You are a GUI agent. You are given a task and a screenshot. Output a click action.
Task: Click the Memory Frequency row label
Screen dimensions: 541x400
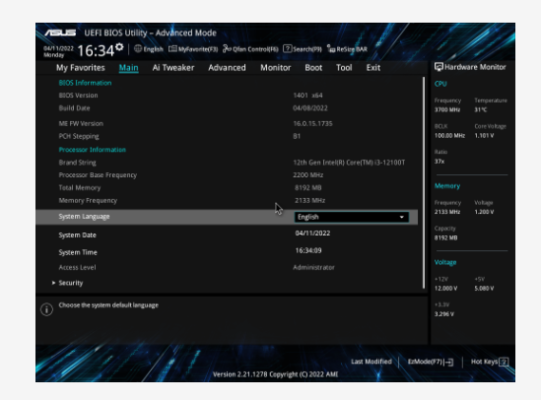coord(88,201)
